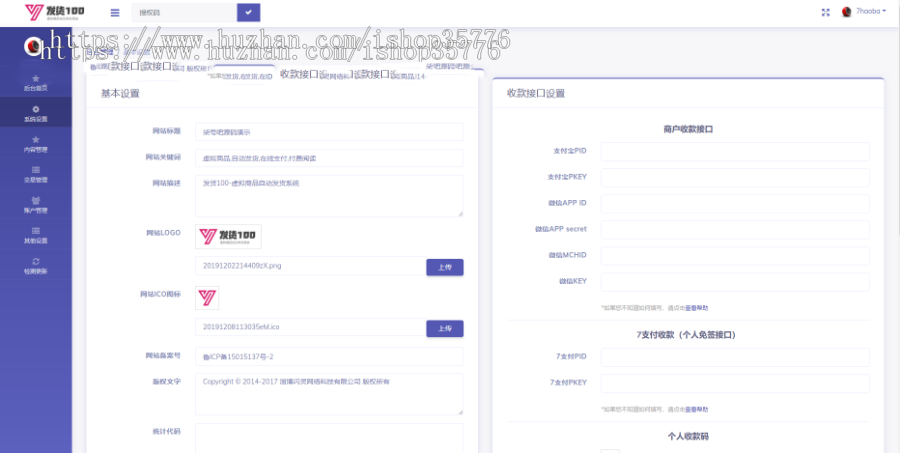The width and height of the screenshot is (900, 453).
Task: Click the 支付宝PID input field
Action: point(735,152)
